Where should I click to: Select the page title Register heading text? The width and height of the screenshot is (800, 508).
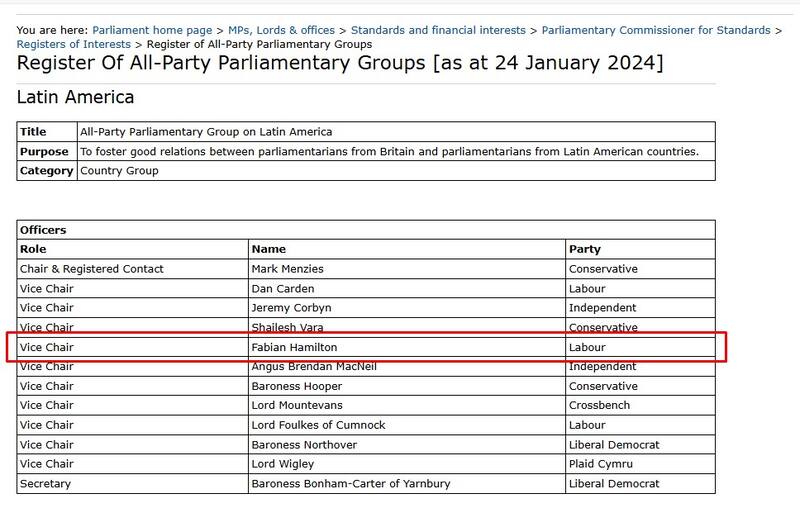340,63
